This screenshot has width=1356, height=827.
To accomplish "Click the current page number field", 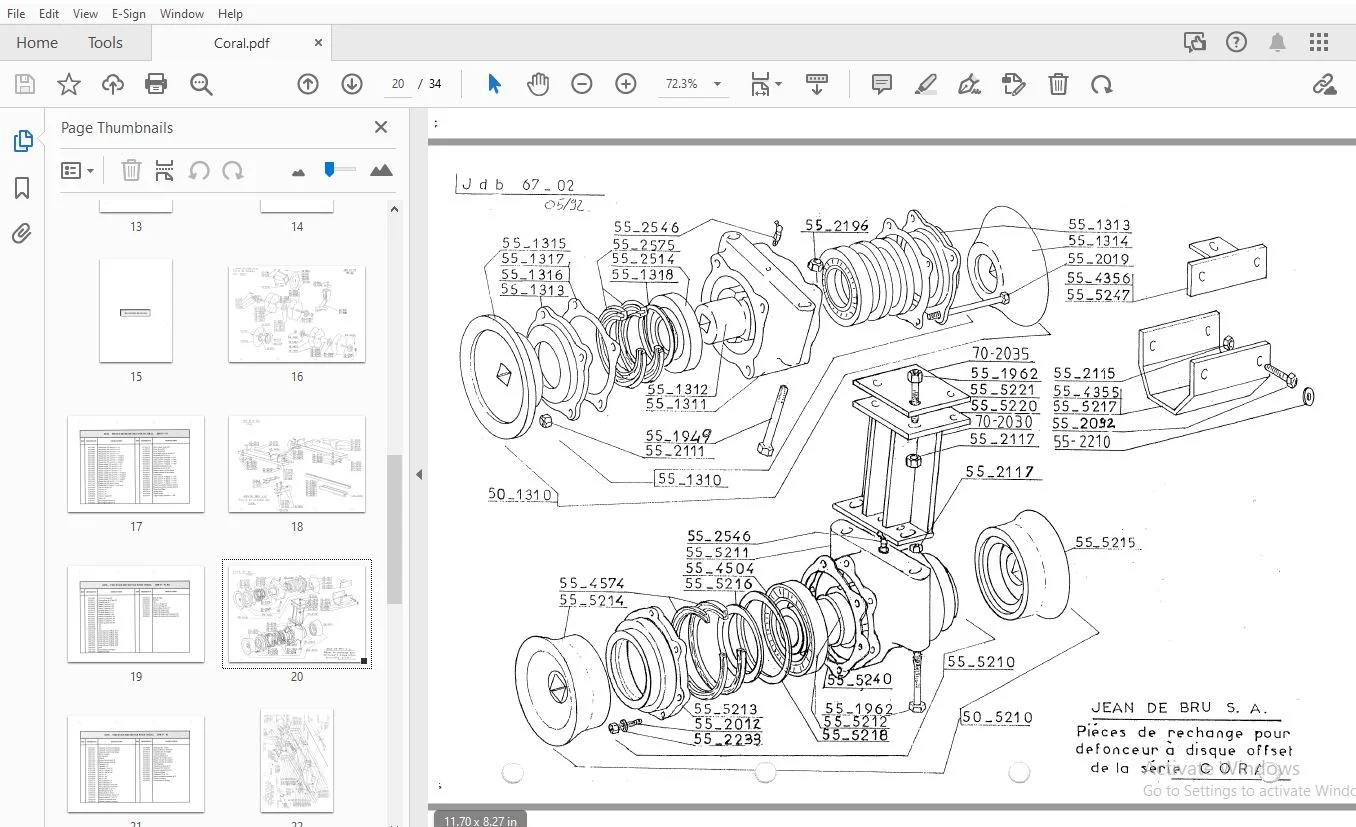I will click(398, 84).
